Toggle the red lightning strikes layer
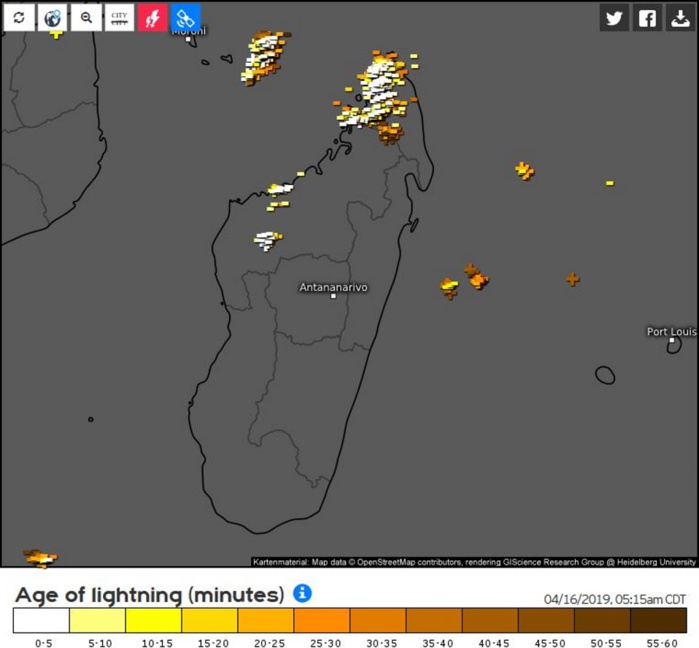The height and width of the screenshot is (648, 699). [x=152, y=18]
